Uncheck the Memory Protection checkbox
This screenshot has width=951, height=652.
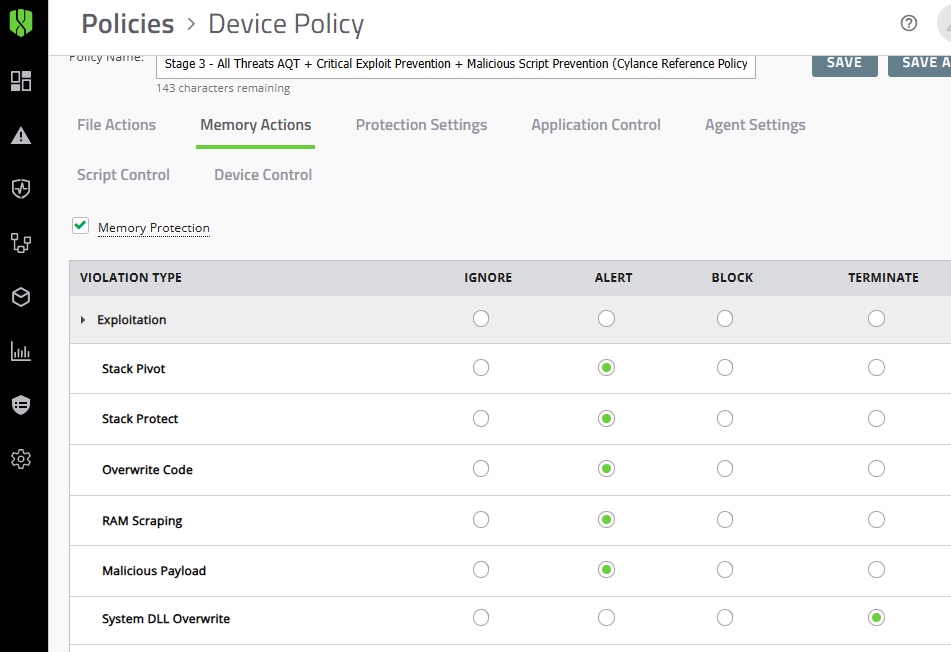tap(80, 225)
